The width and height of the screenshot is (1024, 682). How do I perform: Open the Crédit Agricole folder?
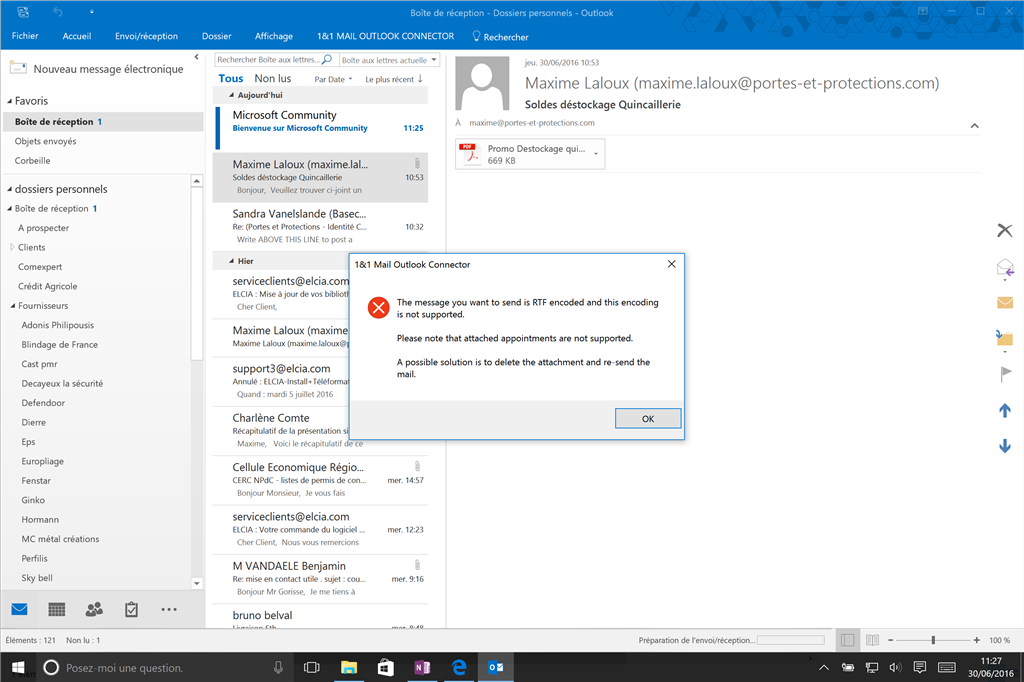tap(48, 286)
